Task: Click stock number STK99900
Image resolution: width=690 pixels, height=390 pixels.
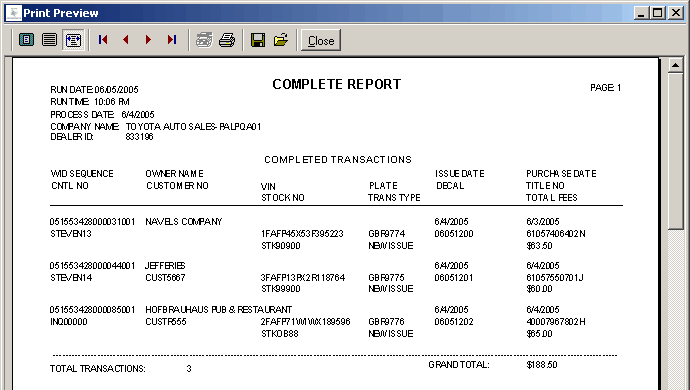Action: click(281, 289)
